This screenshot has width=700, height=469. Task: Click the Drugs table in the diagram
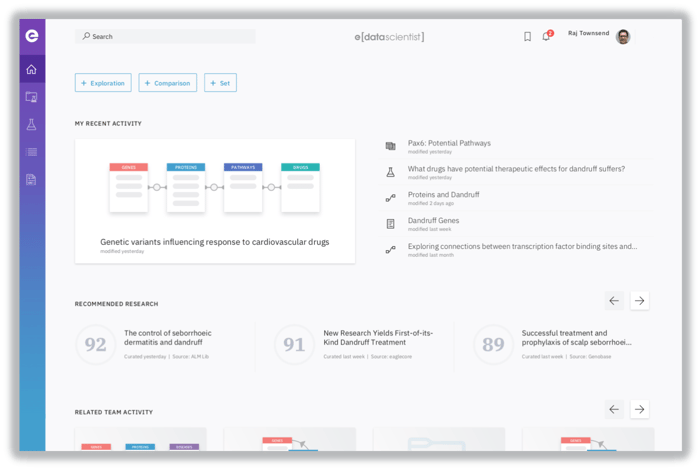click(300, 187)
